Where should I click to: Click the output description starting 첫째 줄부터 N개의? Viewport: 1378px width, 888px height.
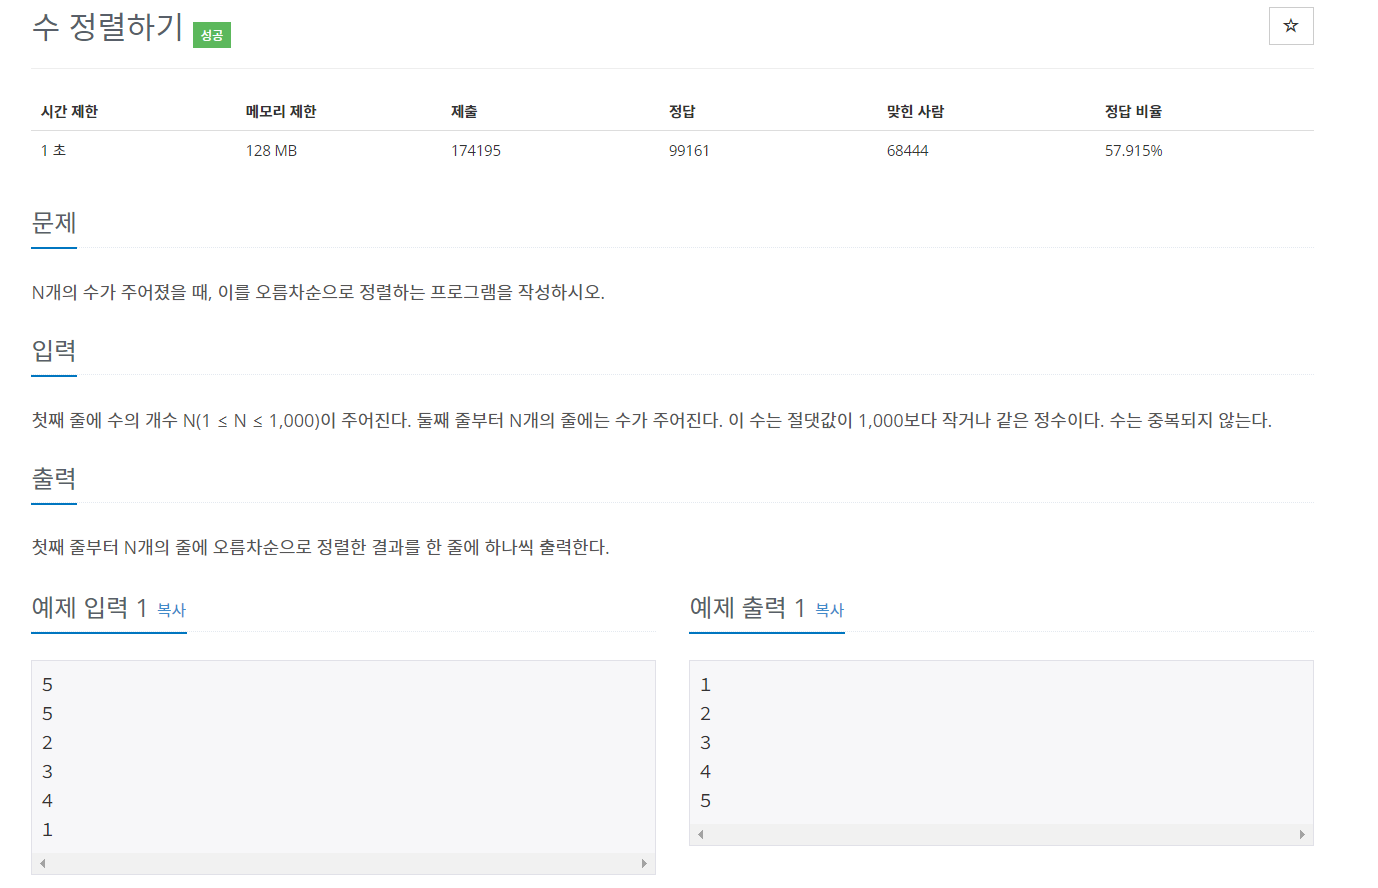click(320, 547)
